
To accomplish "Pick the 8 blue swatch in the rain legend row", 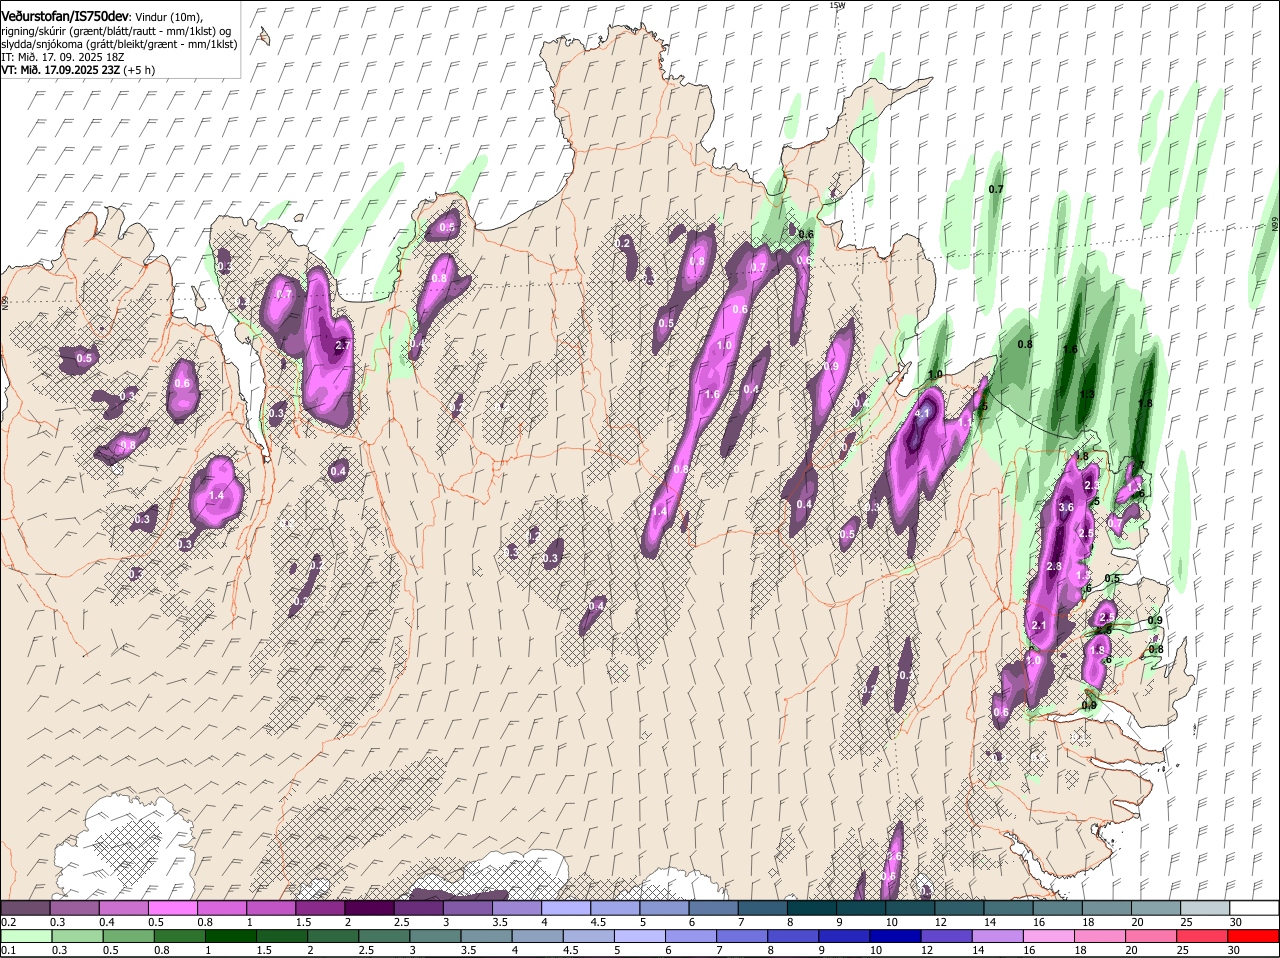I will (x=794, y=936).
